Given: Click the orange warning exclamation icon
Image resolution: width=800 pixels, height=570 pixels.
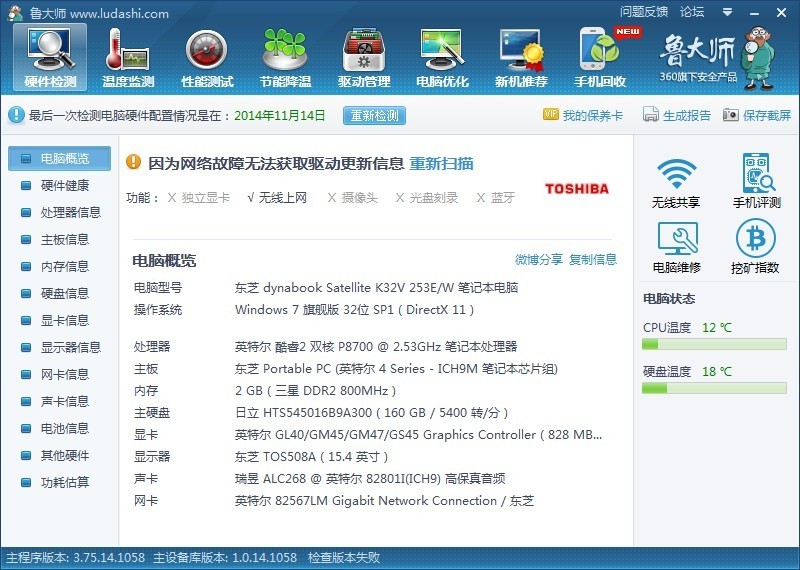Looking at the screenshot, I should [x=133, y=162].
